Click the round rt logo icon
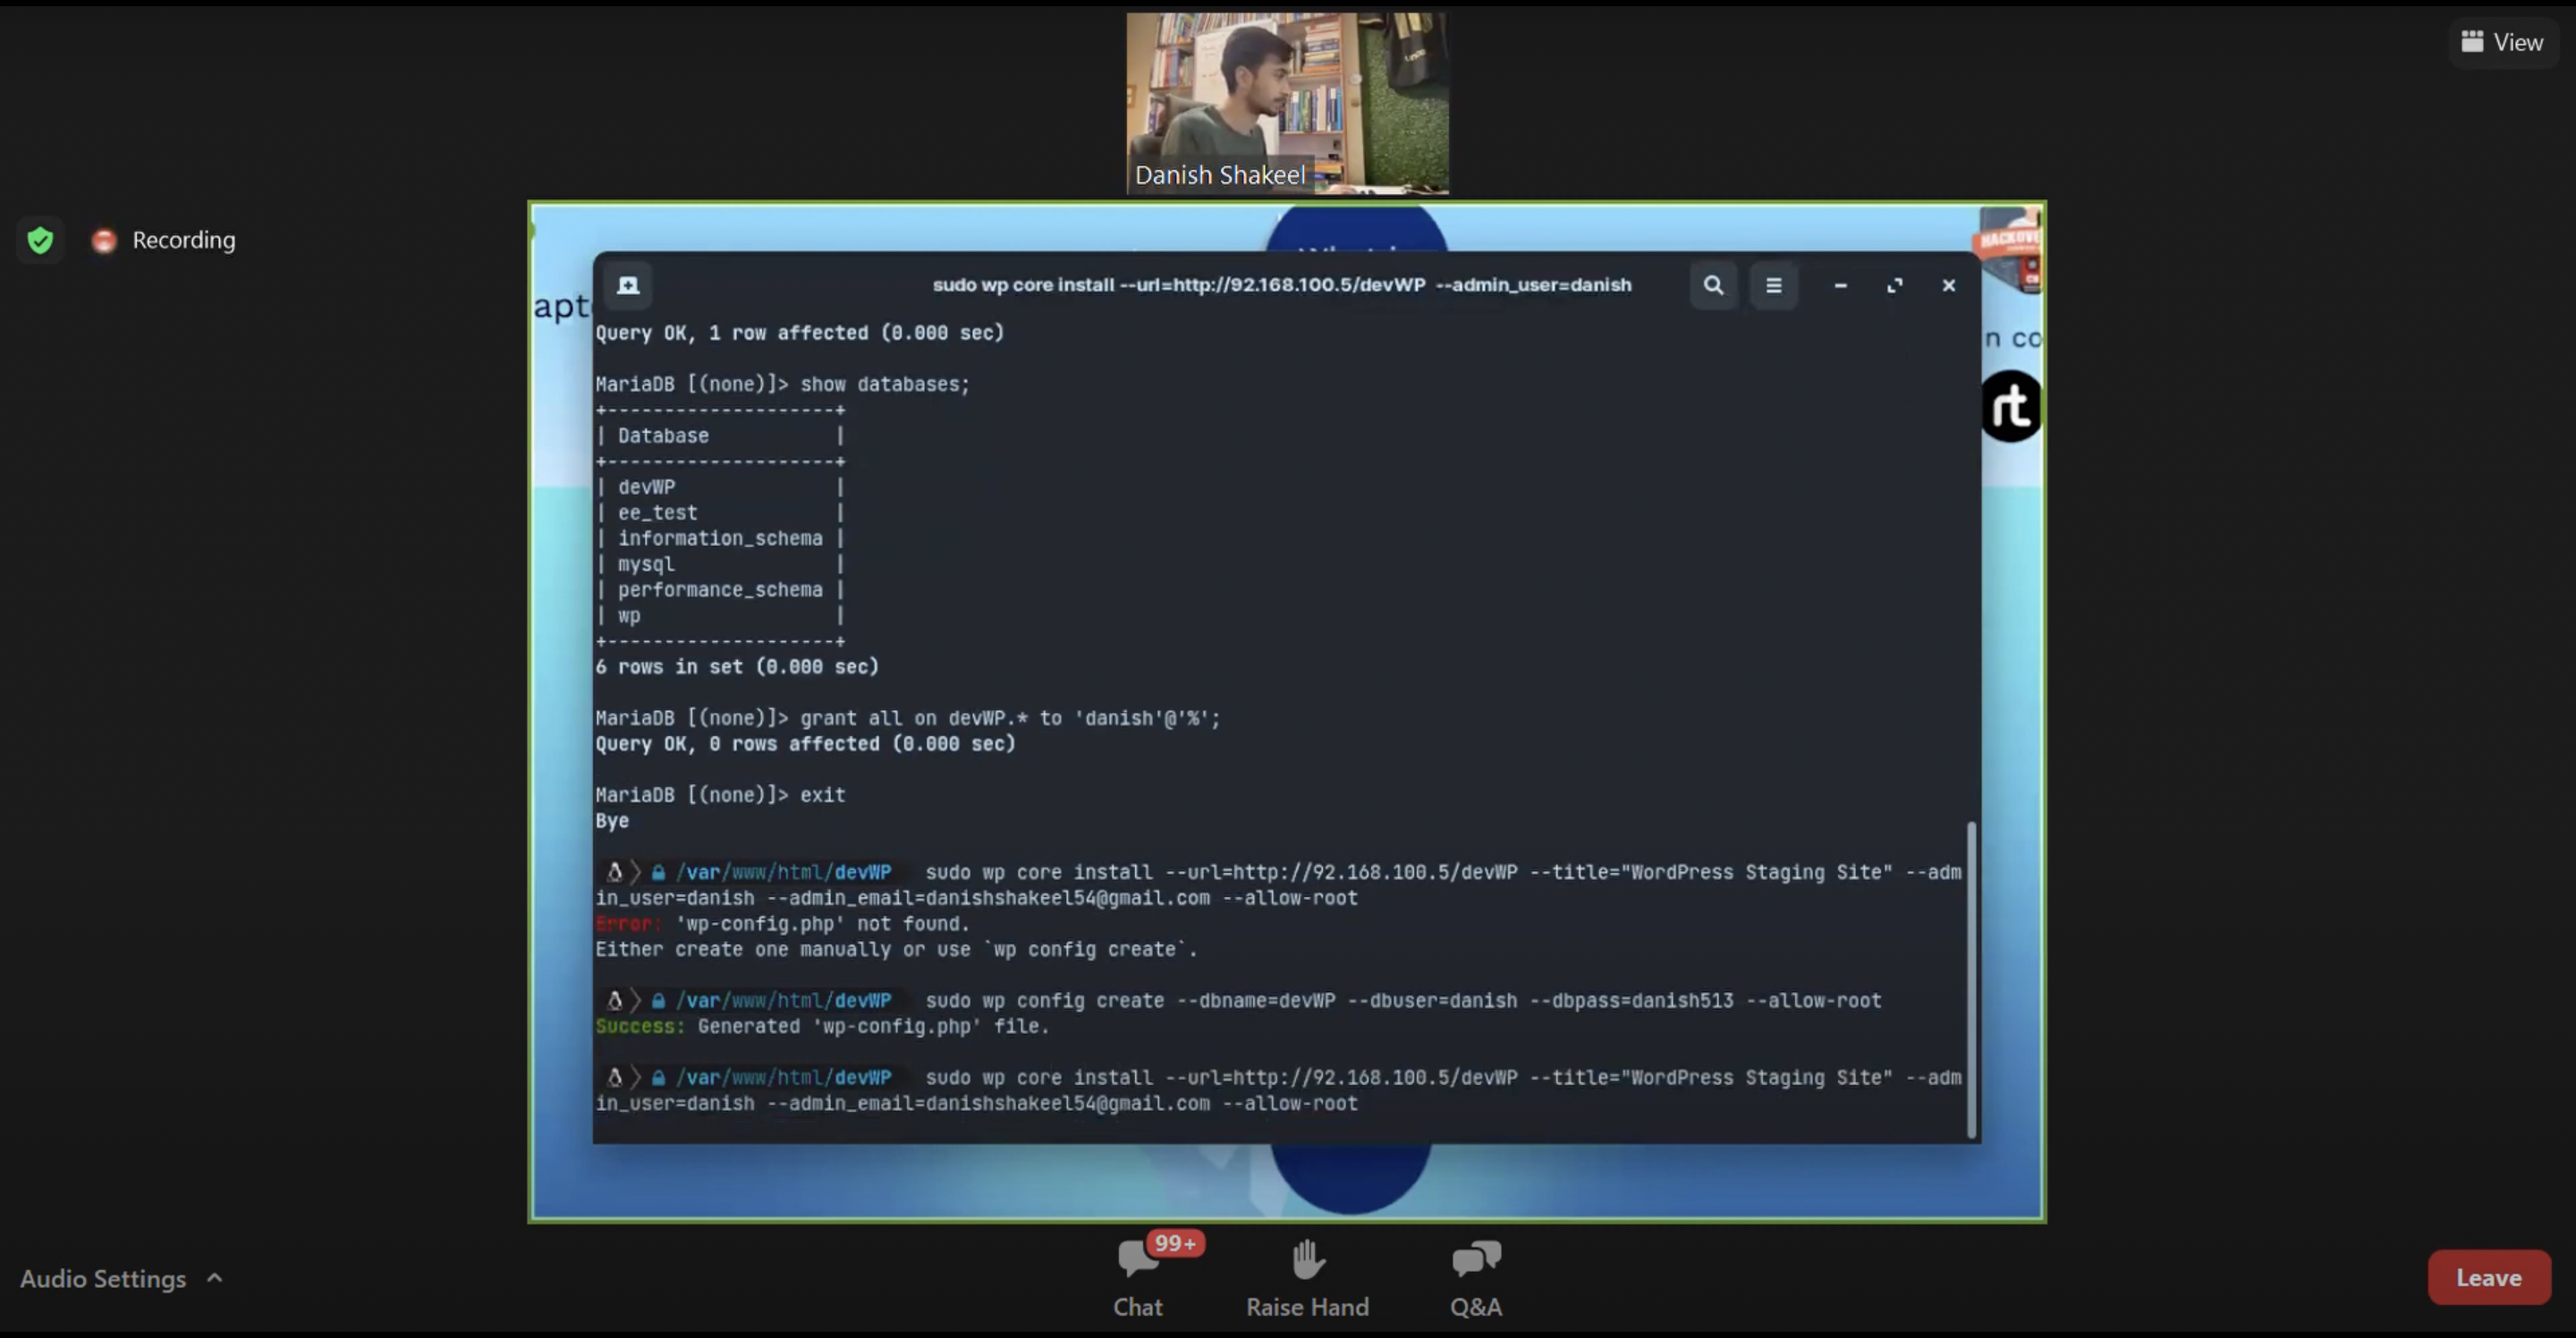The height and width of the screenshot is (1338, 2576). (2011, 406)
